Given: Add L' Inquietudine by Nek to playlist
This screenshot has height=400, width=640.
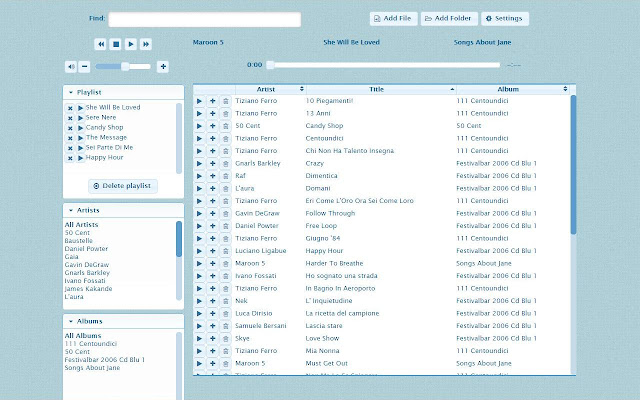Looking at the screenshot, I should pos(212,301).
